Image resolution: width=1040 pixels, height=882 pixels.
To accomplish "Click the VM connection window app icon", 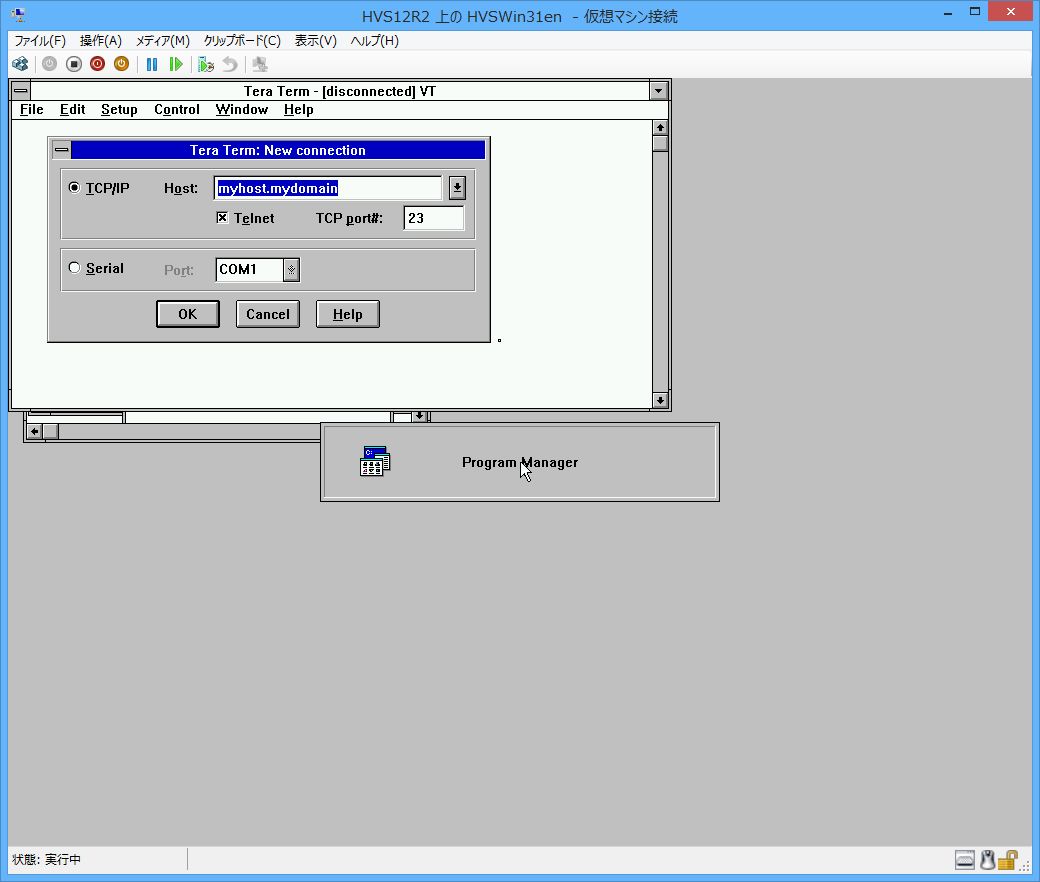I will pyautogui.click(x=19, y=14).
